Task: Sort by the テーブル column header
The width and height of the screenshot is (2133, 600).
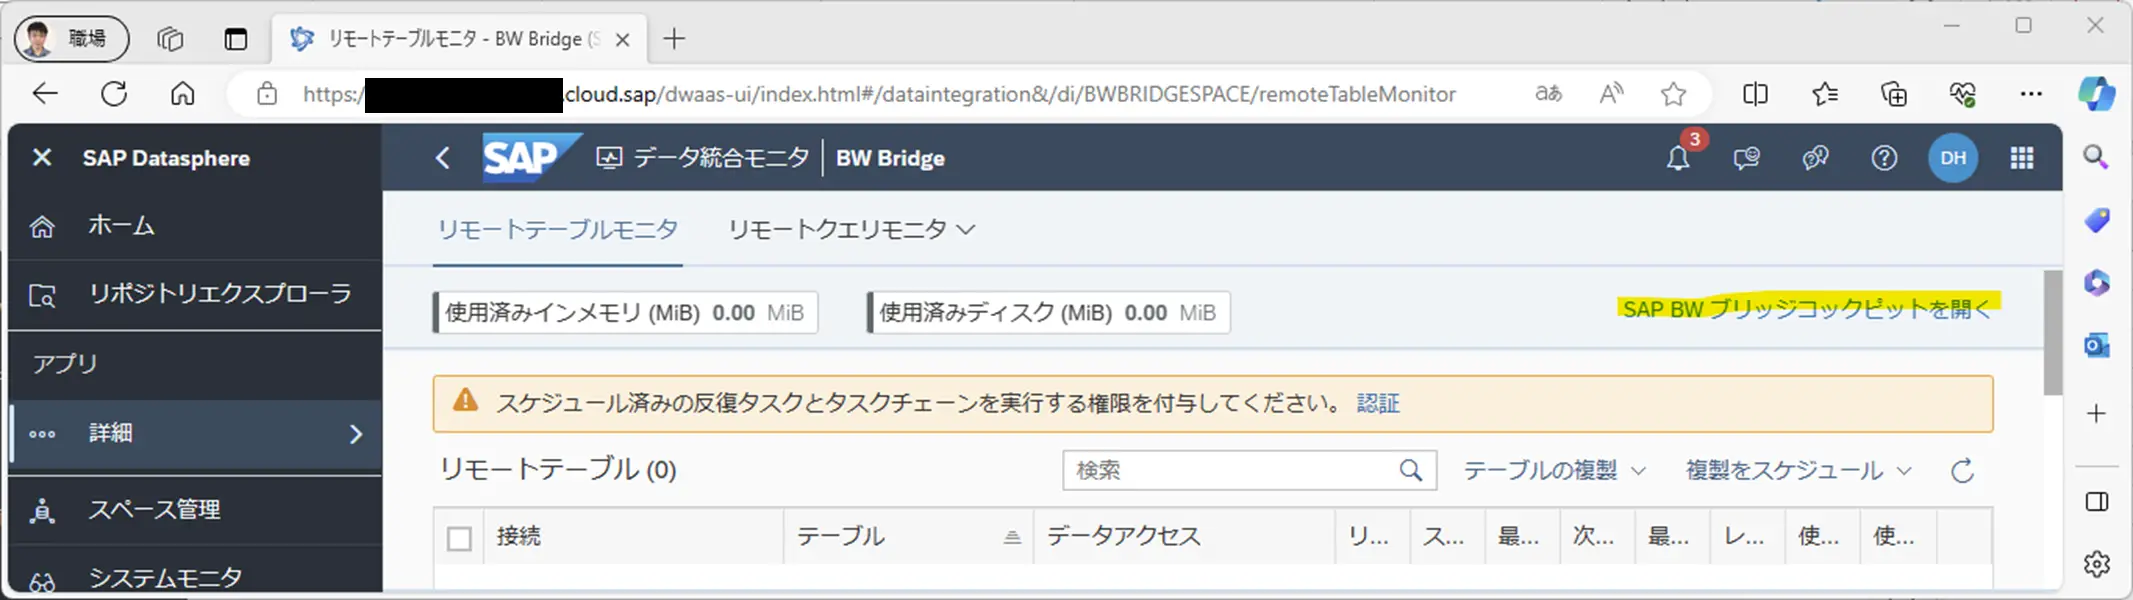Action: 908,537
